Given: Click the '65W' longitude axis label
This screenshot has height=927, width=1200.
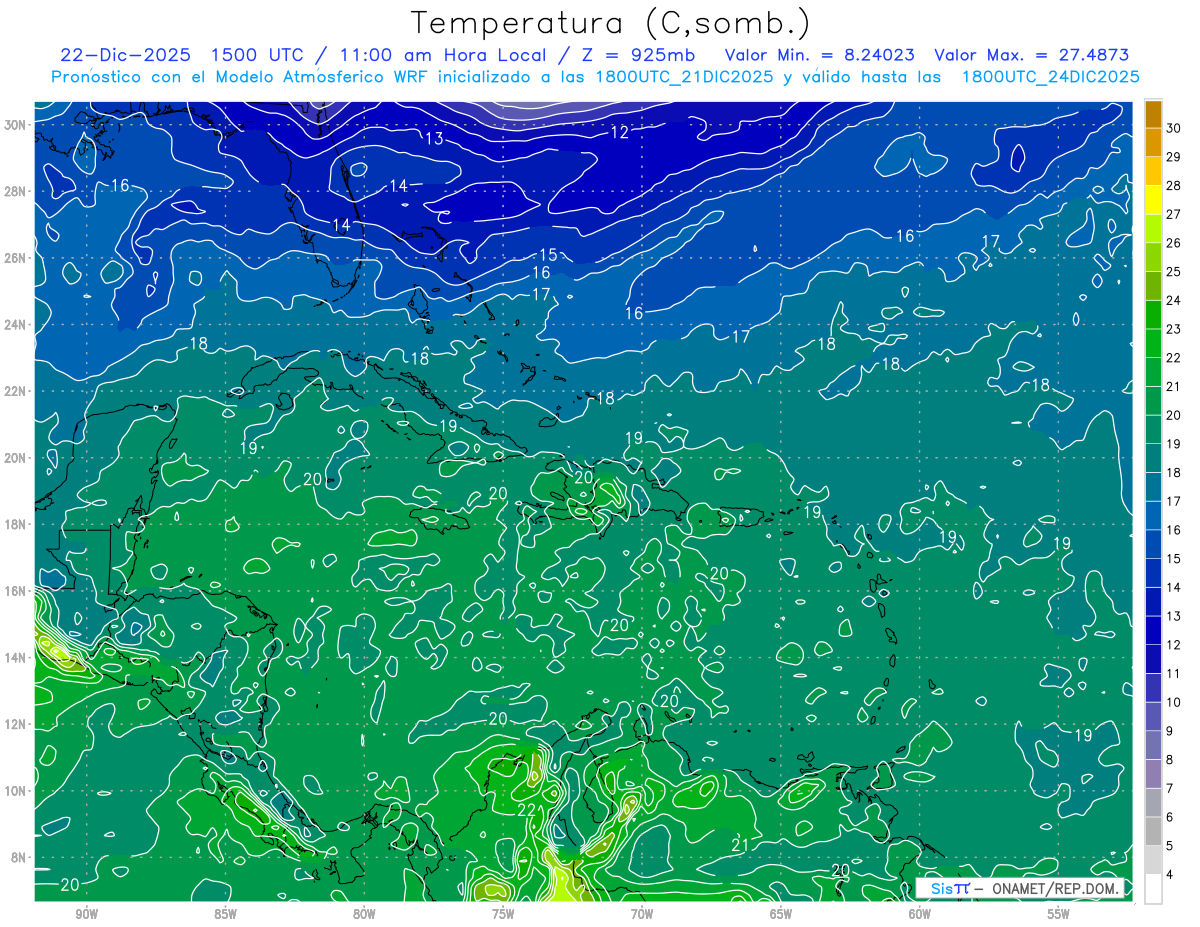Looking at the screenshot, I should pyautogui.click(x=781, y=914).
